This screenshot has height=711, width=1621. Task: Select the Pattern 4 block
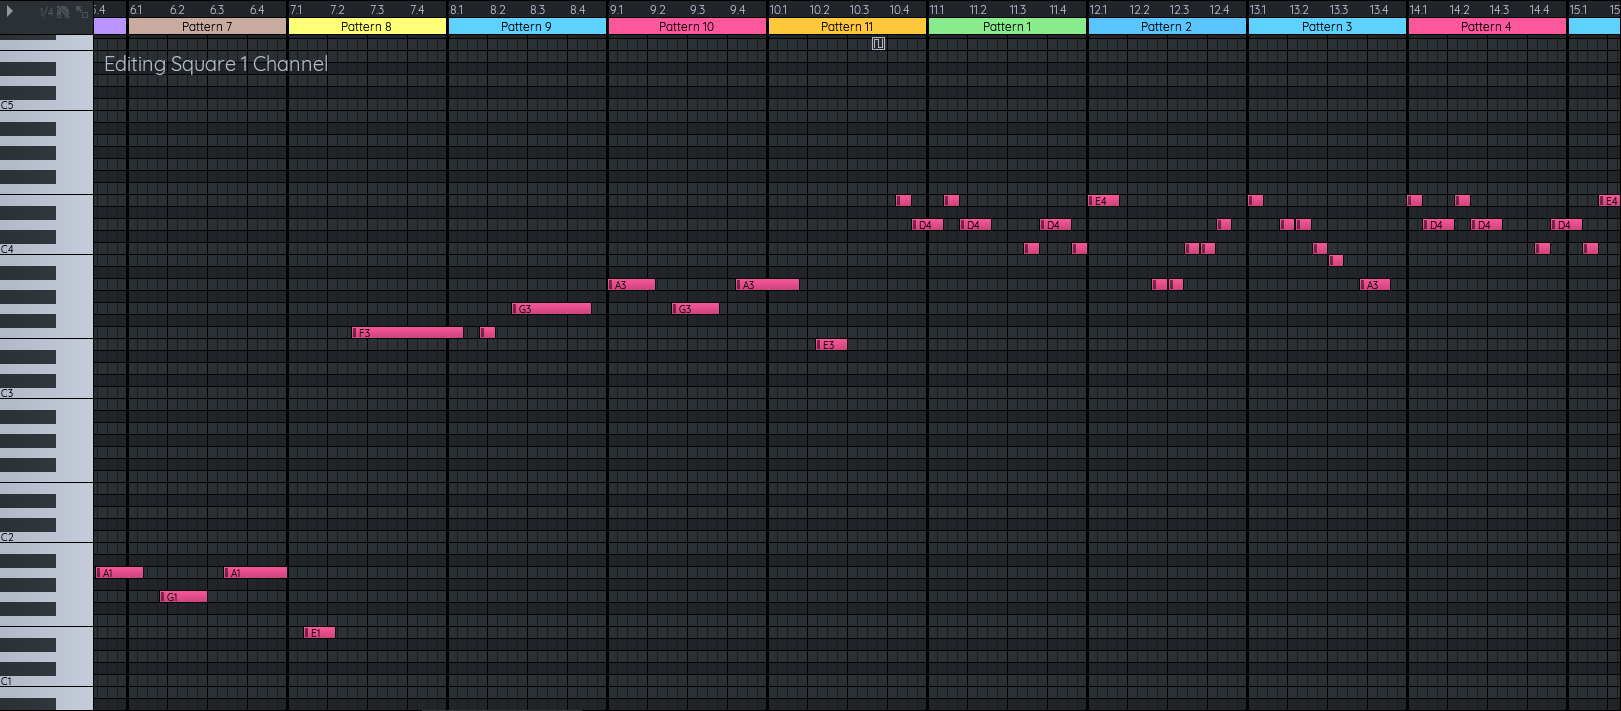(x=1487, y=27)
